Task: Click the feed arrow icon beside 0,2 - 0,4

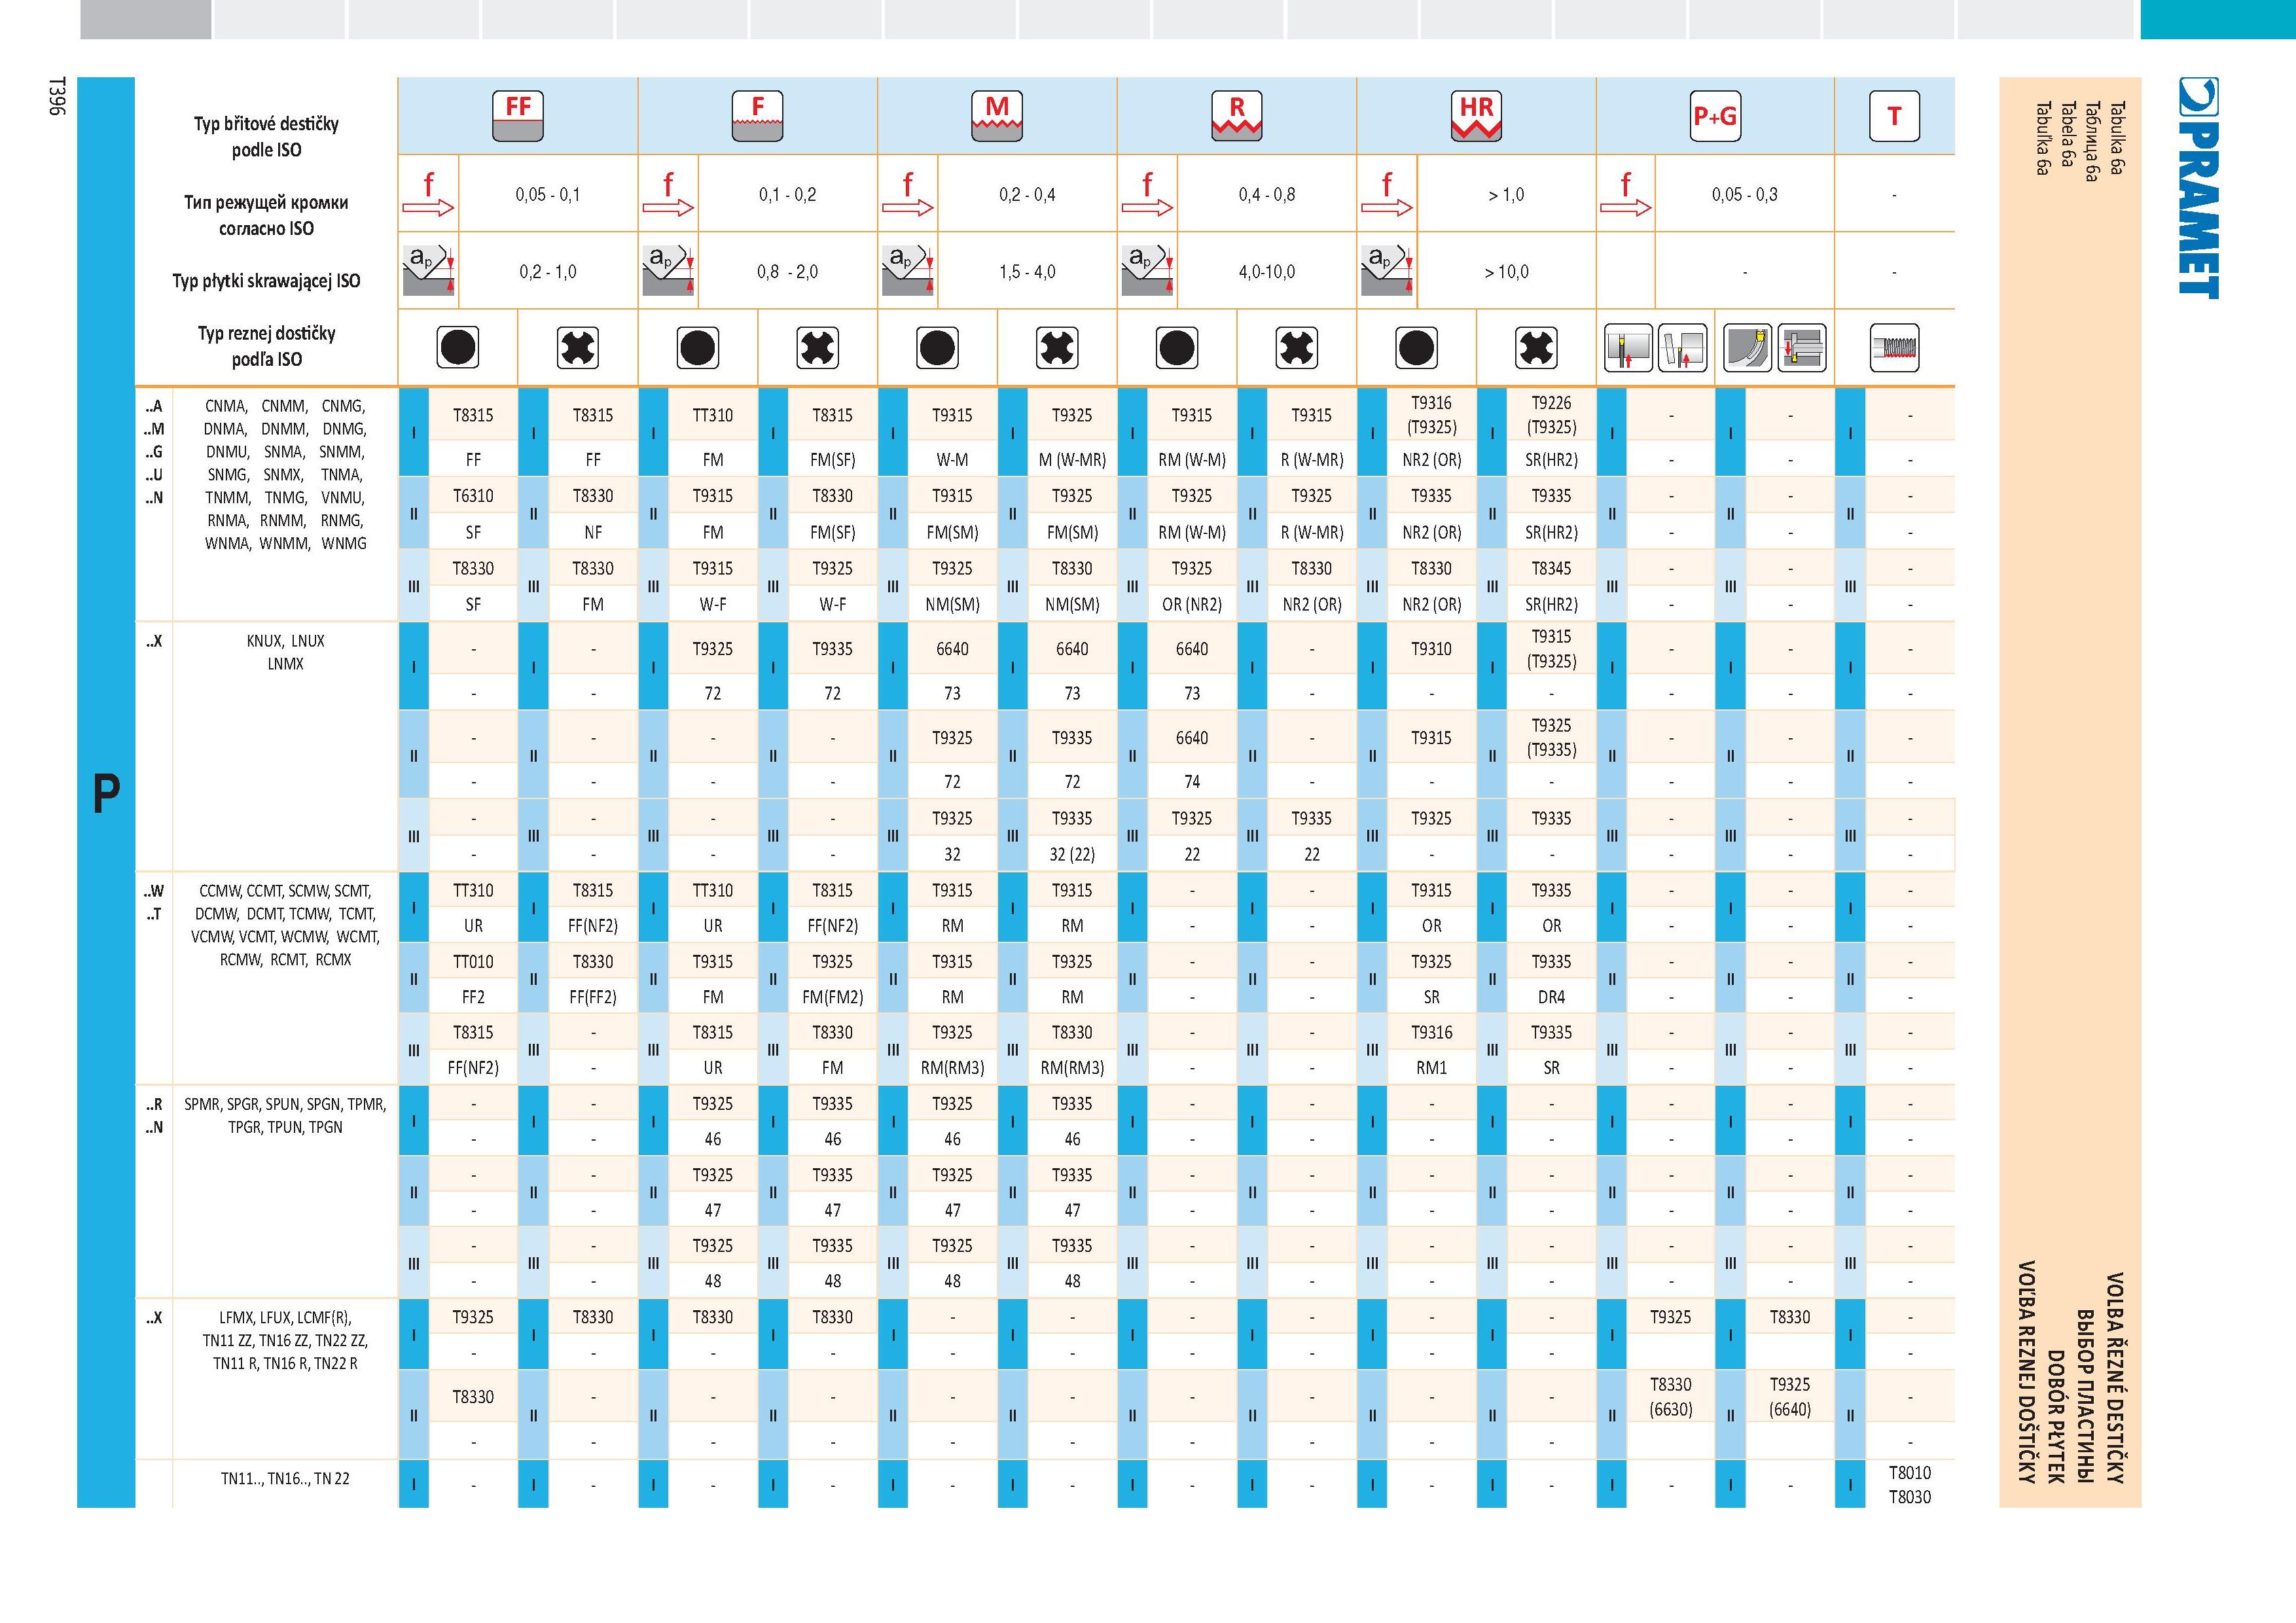Action: click(907, 194)
